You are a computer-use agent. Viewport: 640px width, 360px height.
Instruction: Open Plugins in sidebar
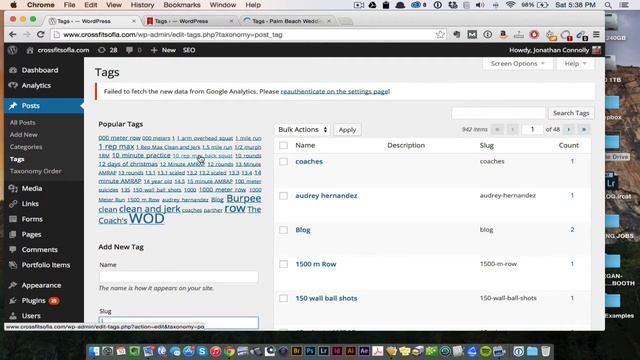33,301
